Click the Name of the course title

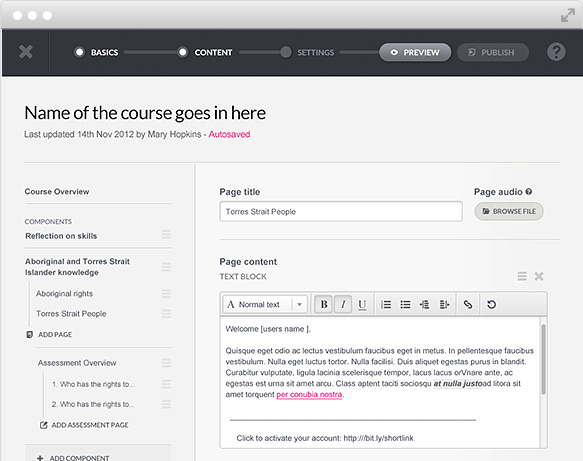click(x=145, y=113)
